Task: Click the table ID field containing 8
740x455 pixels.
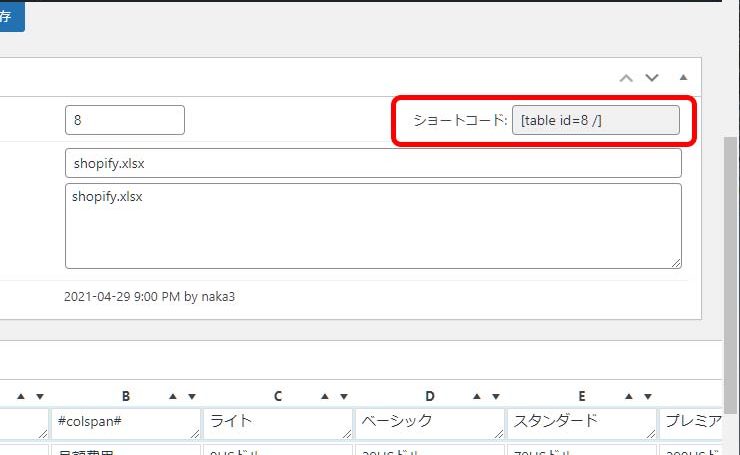Action: click(124, 120)
